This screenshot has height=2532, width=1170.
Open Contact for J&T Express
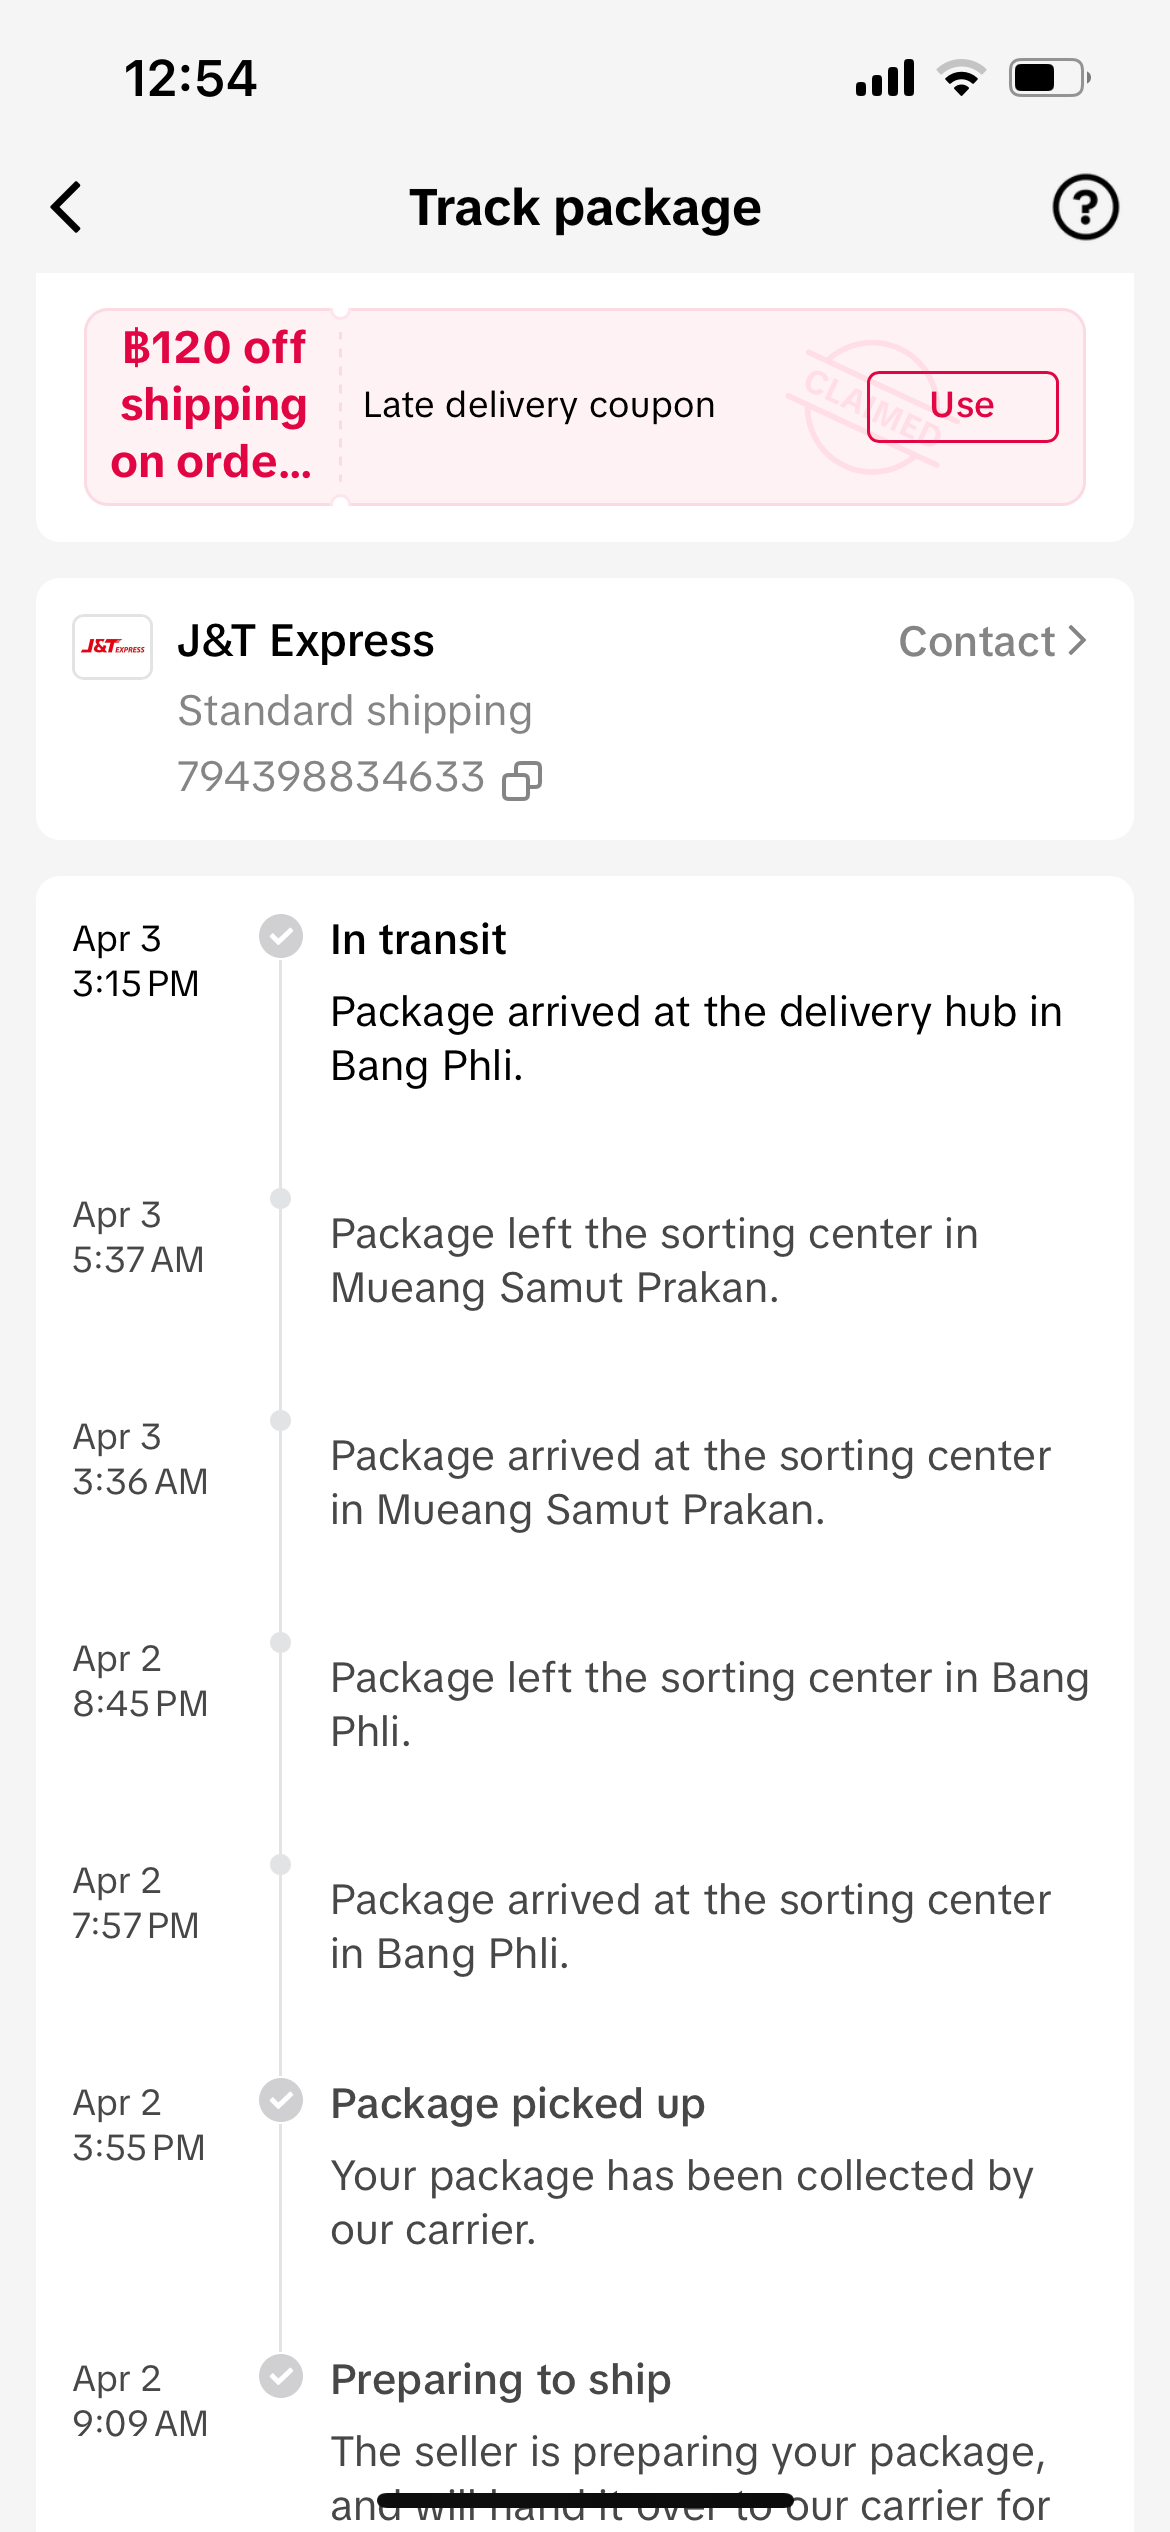pos(977,642)
